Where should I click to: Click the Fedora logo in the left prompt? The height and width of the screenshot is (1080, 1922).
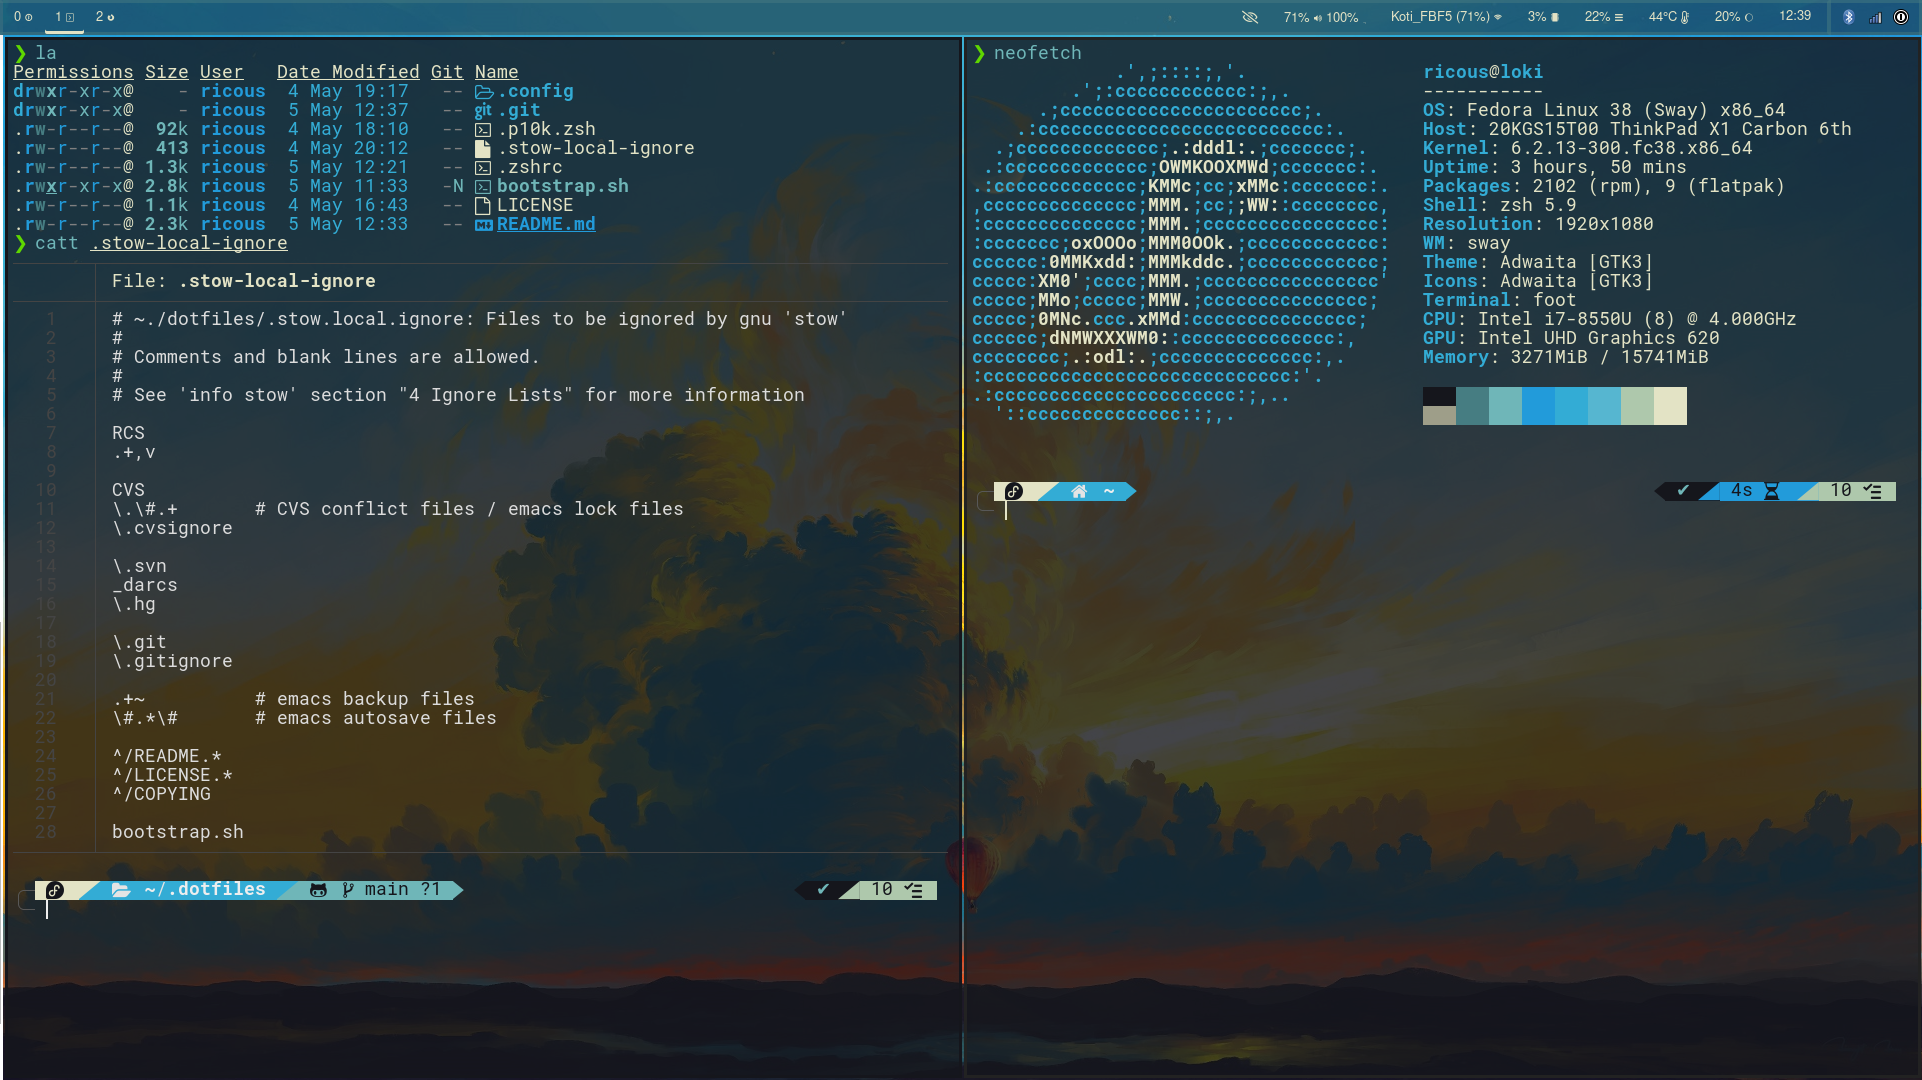coord(55,890)
